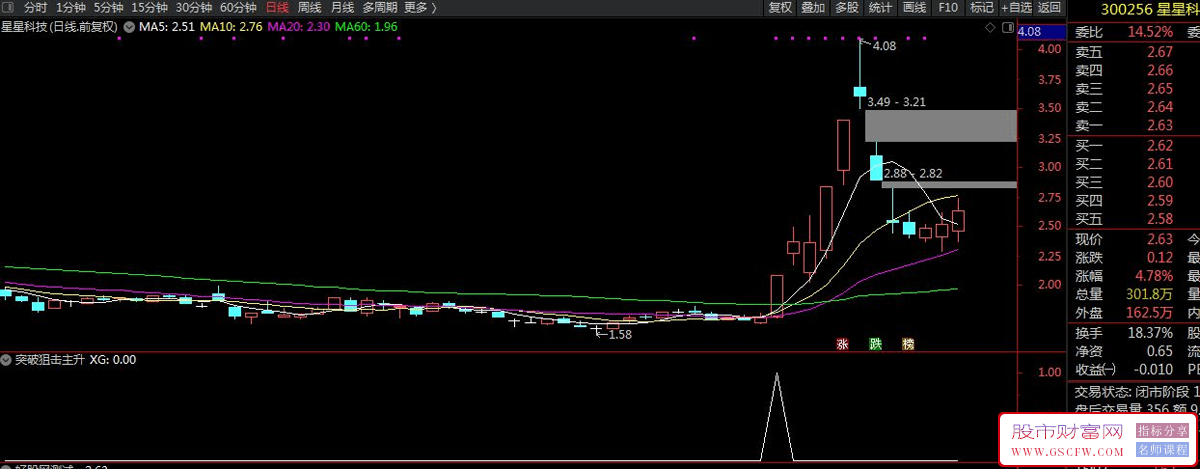Click the 返回 back button
This screenshot has height=469, width=1200.
coord(1049,7)
